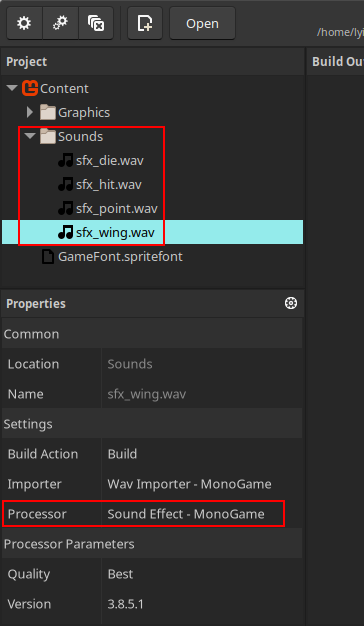
Task: Select the Sounds folder icon
Action: pyautogui.click(x=47, y=137)
